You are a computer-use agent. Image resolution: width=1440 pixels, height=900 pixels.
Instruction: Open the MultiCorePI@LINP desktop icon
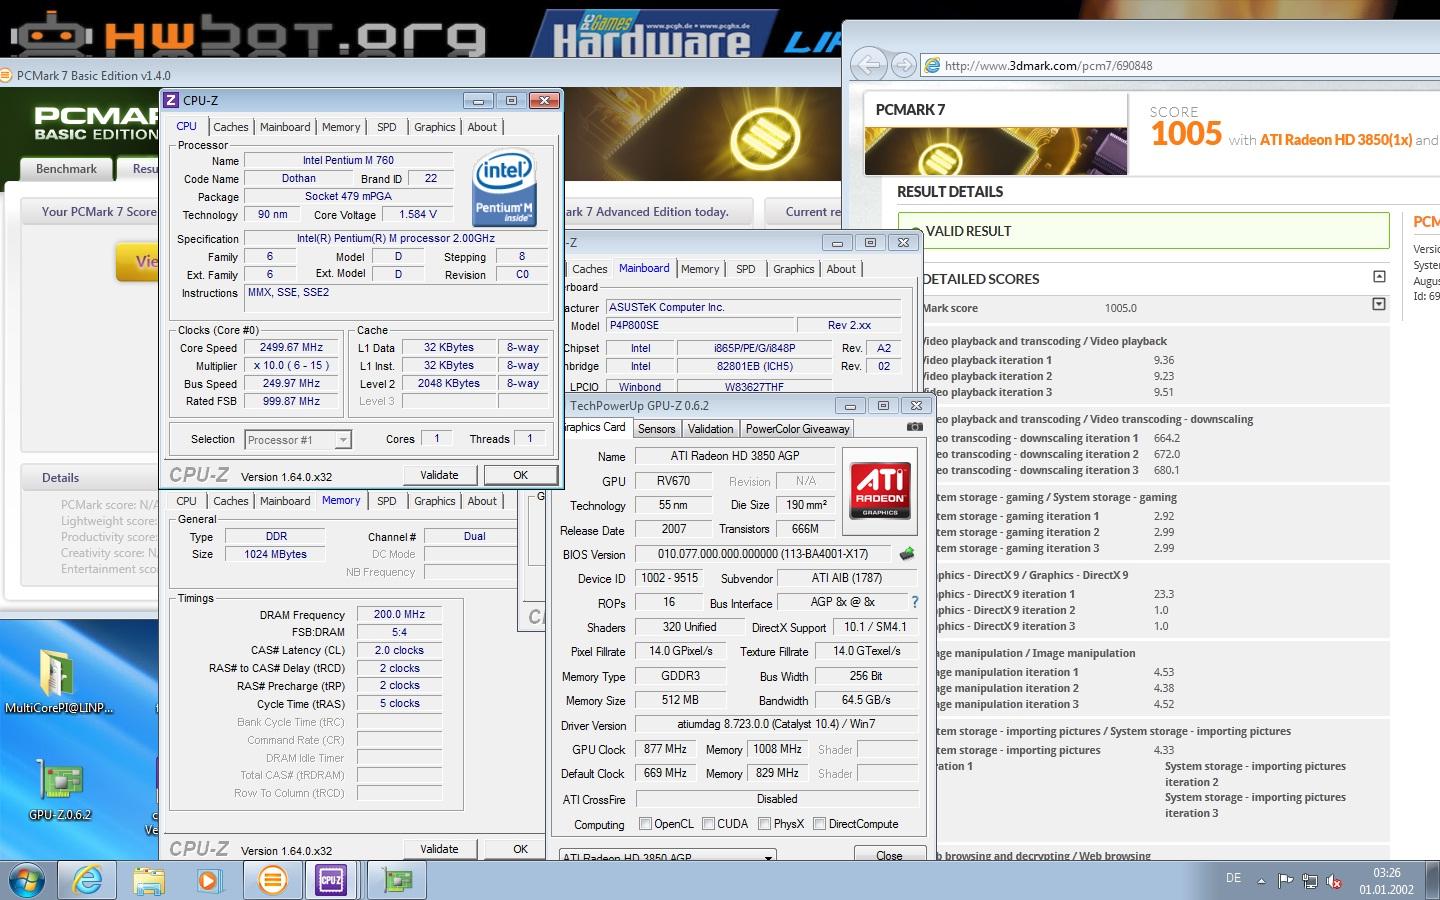click(x=58, y=682)
